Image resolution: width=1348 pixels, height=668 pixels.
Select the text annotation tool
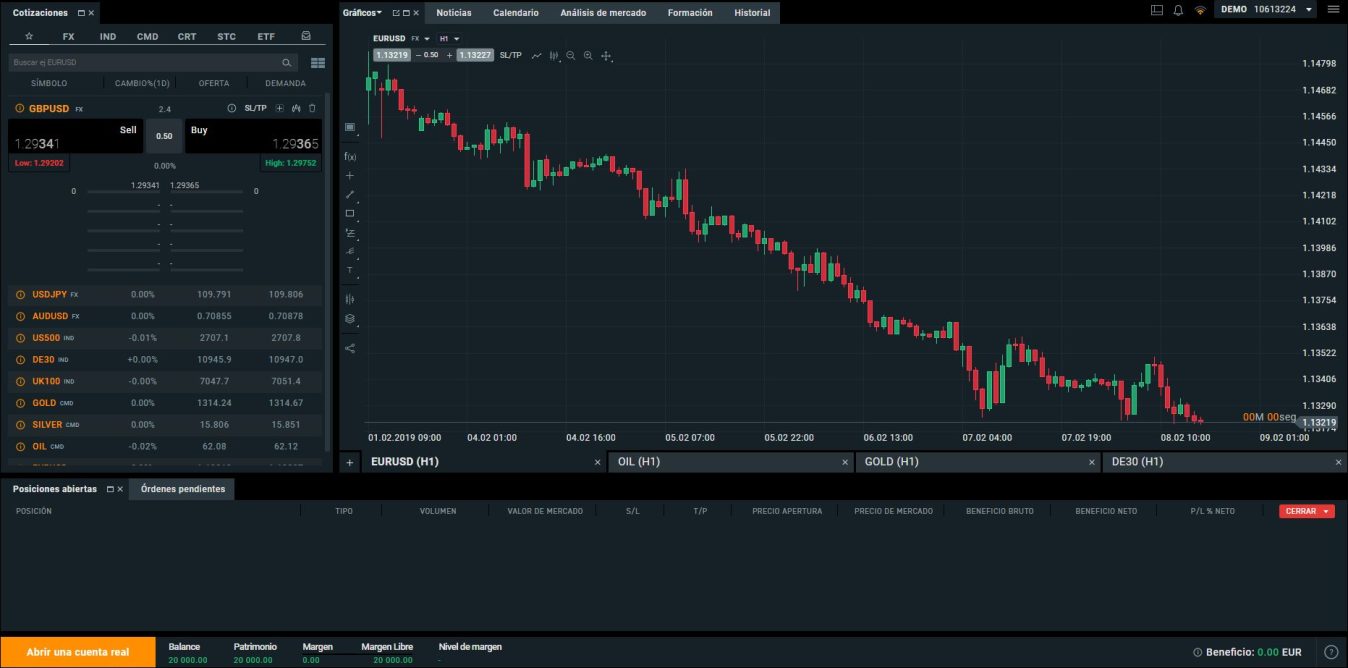tap(350, 270)
